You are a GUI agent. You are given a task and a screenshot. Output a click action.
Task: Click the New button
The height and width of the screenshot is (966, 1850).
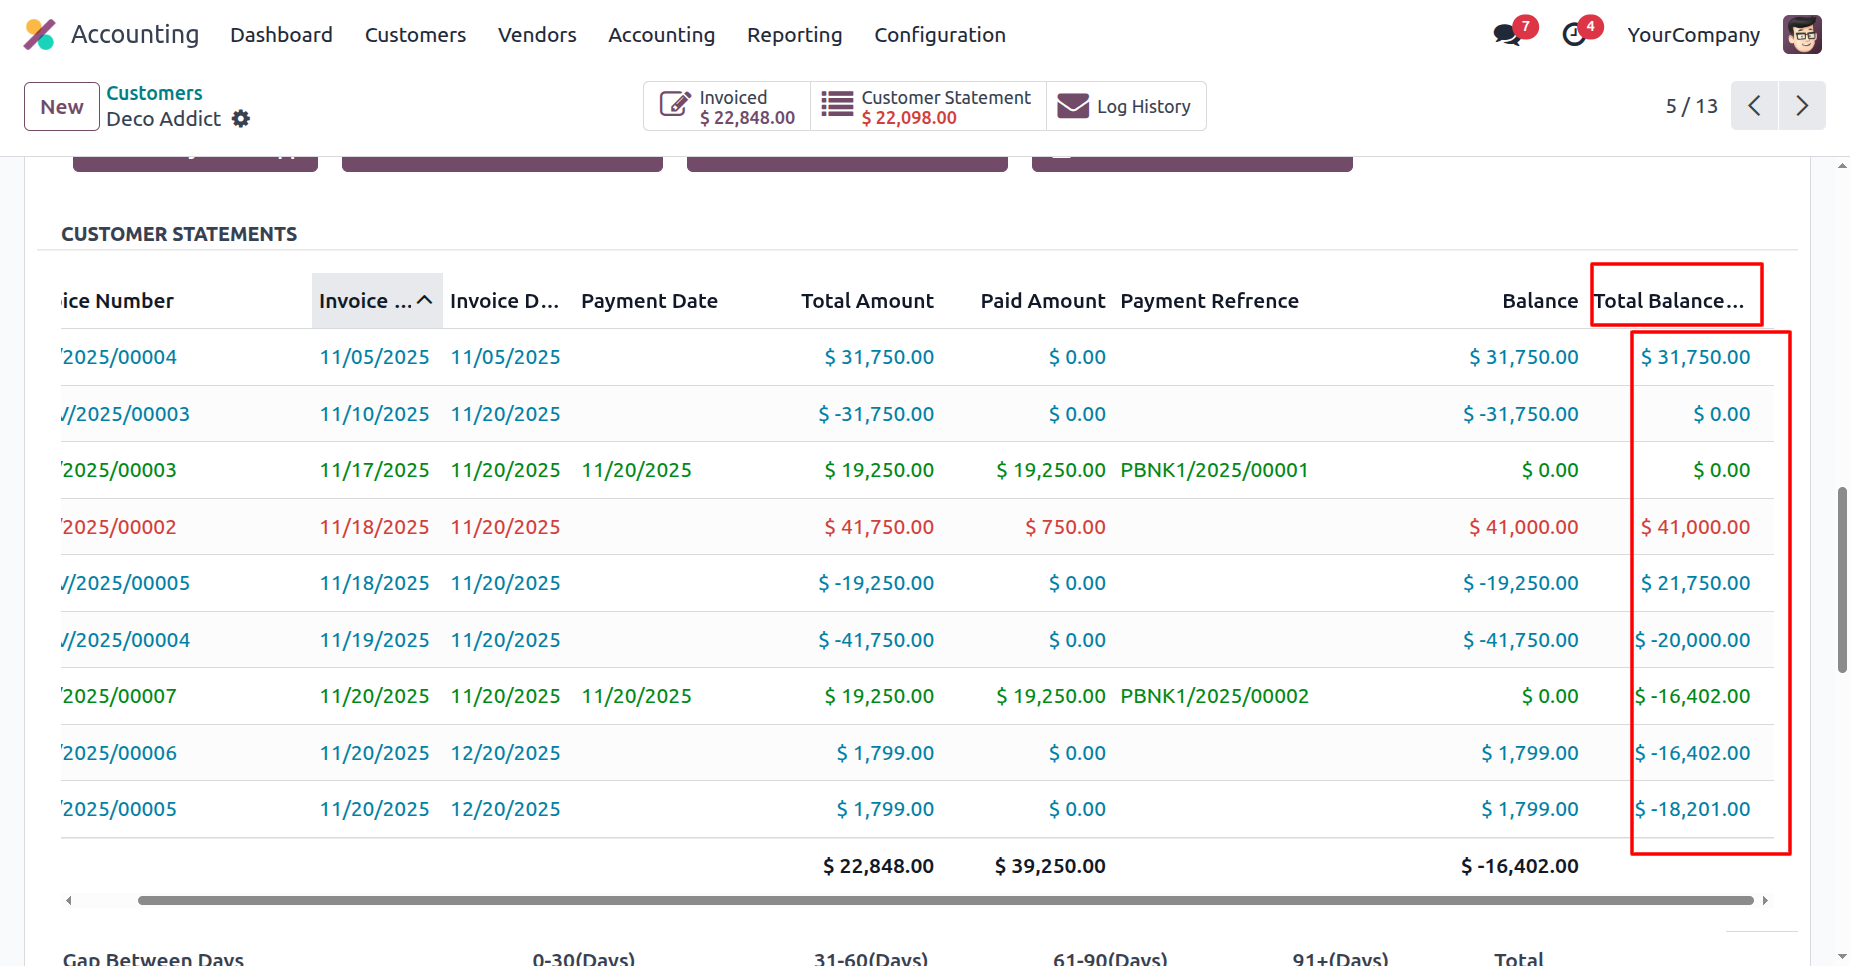[x=62, y=107]
